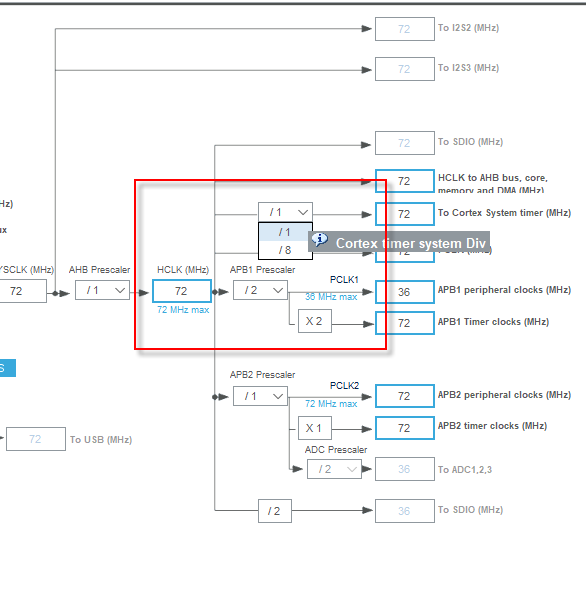The image size is (586, 596).
Task: Choose the /8 divider option
Action: pos(284,250)
